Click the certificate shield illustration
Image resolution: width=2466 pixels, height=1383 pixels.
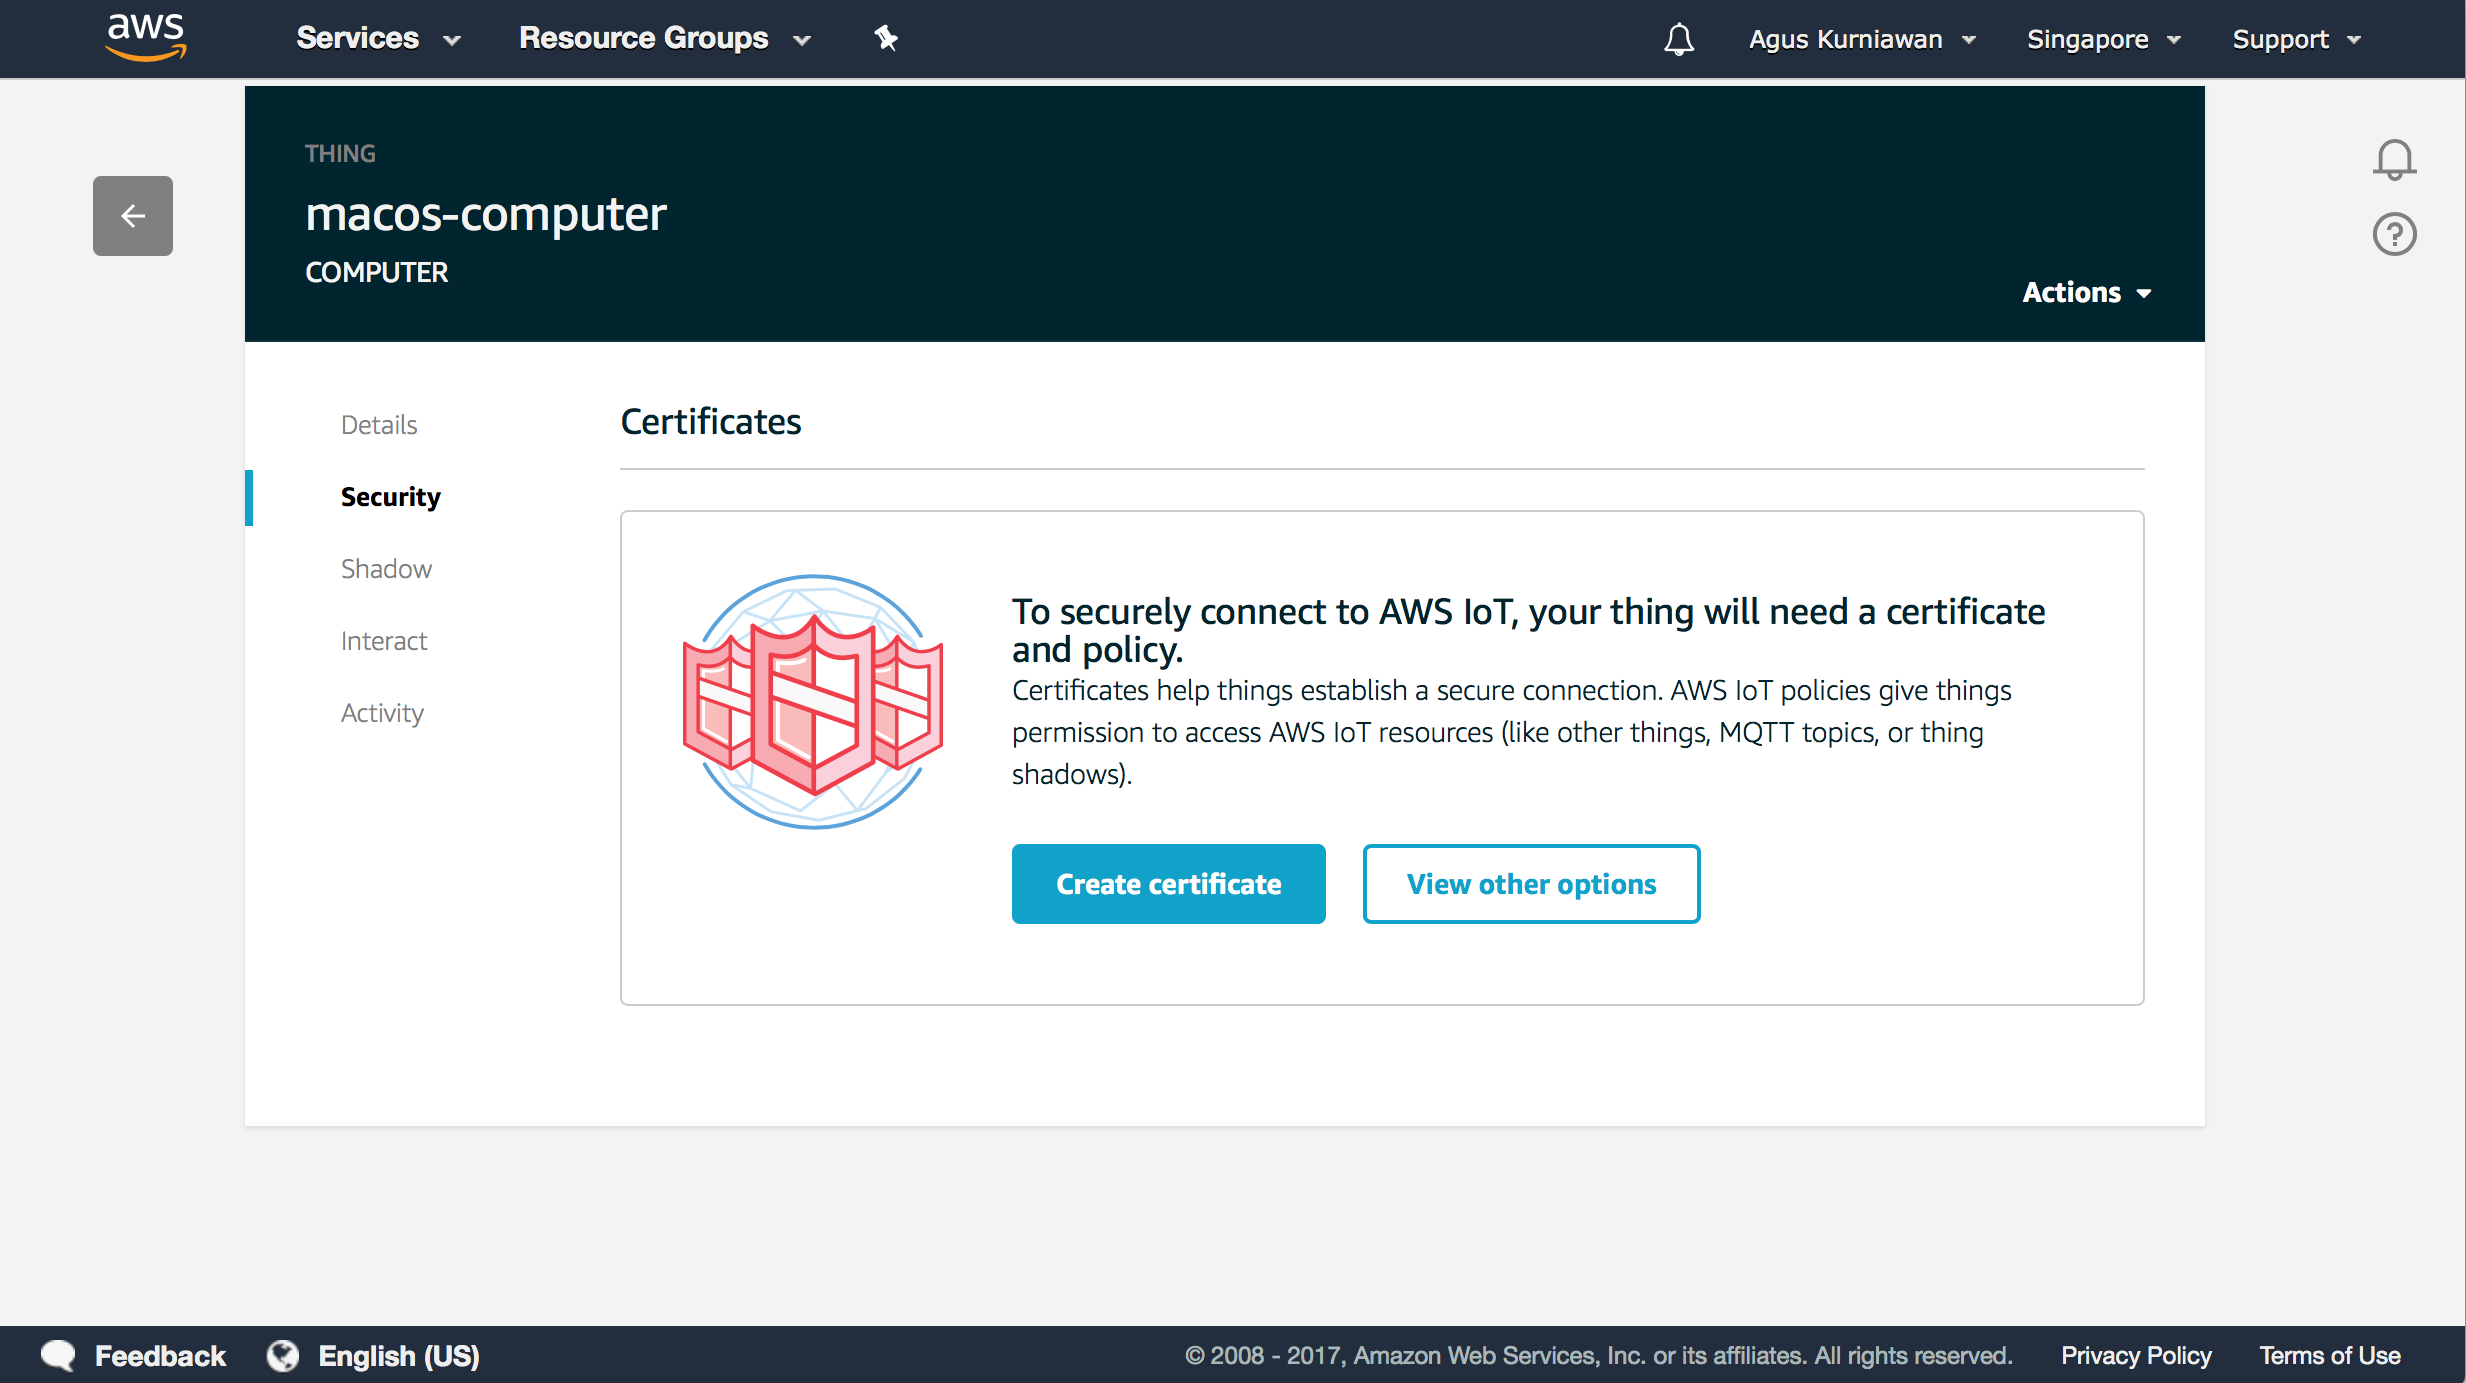(x=813, y=701)
